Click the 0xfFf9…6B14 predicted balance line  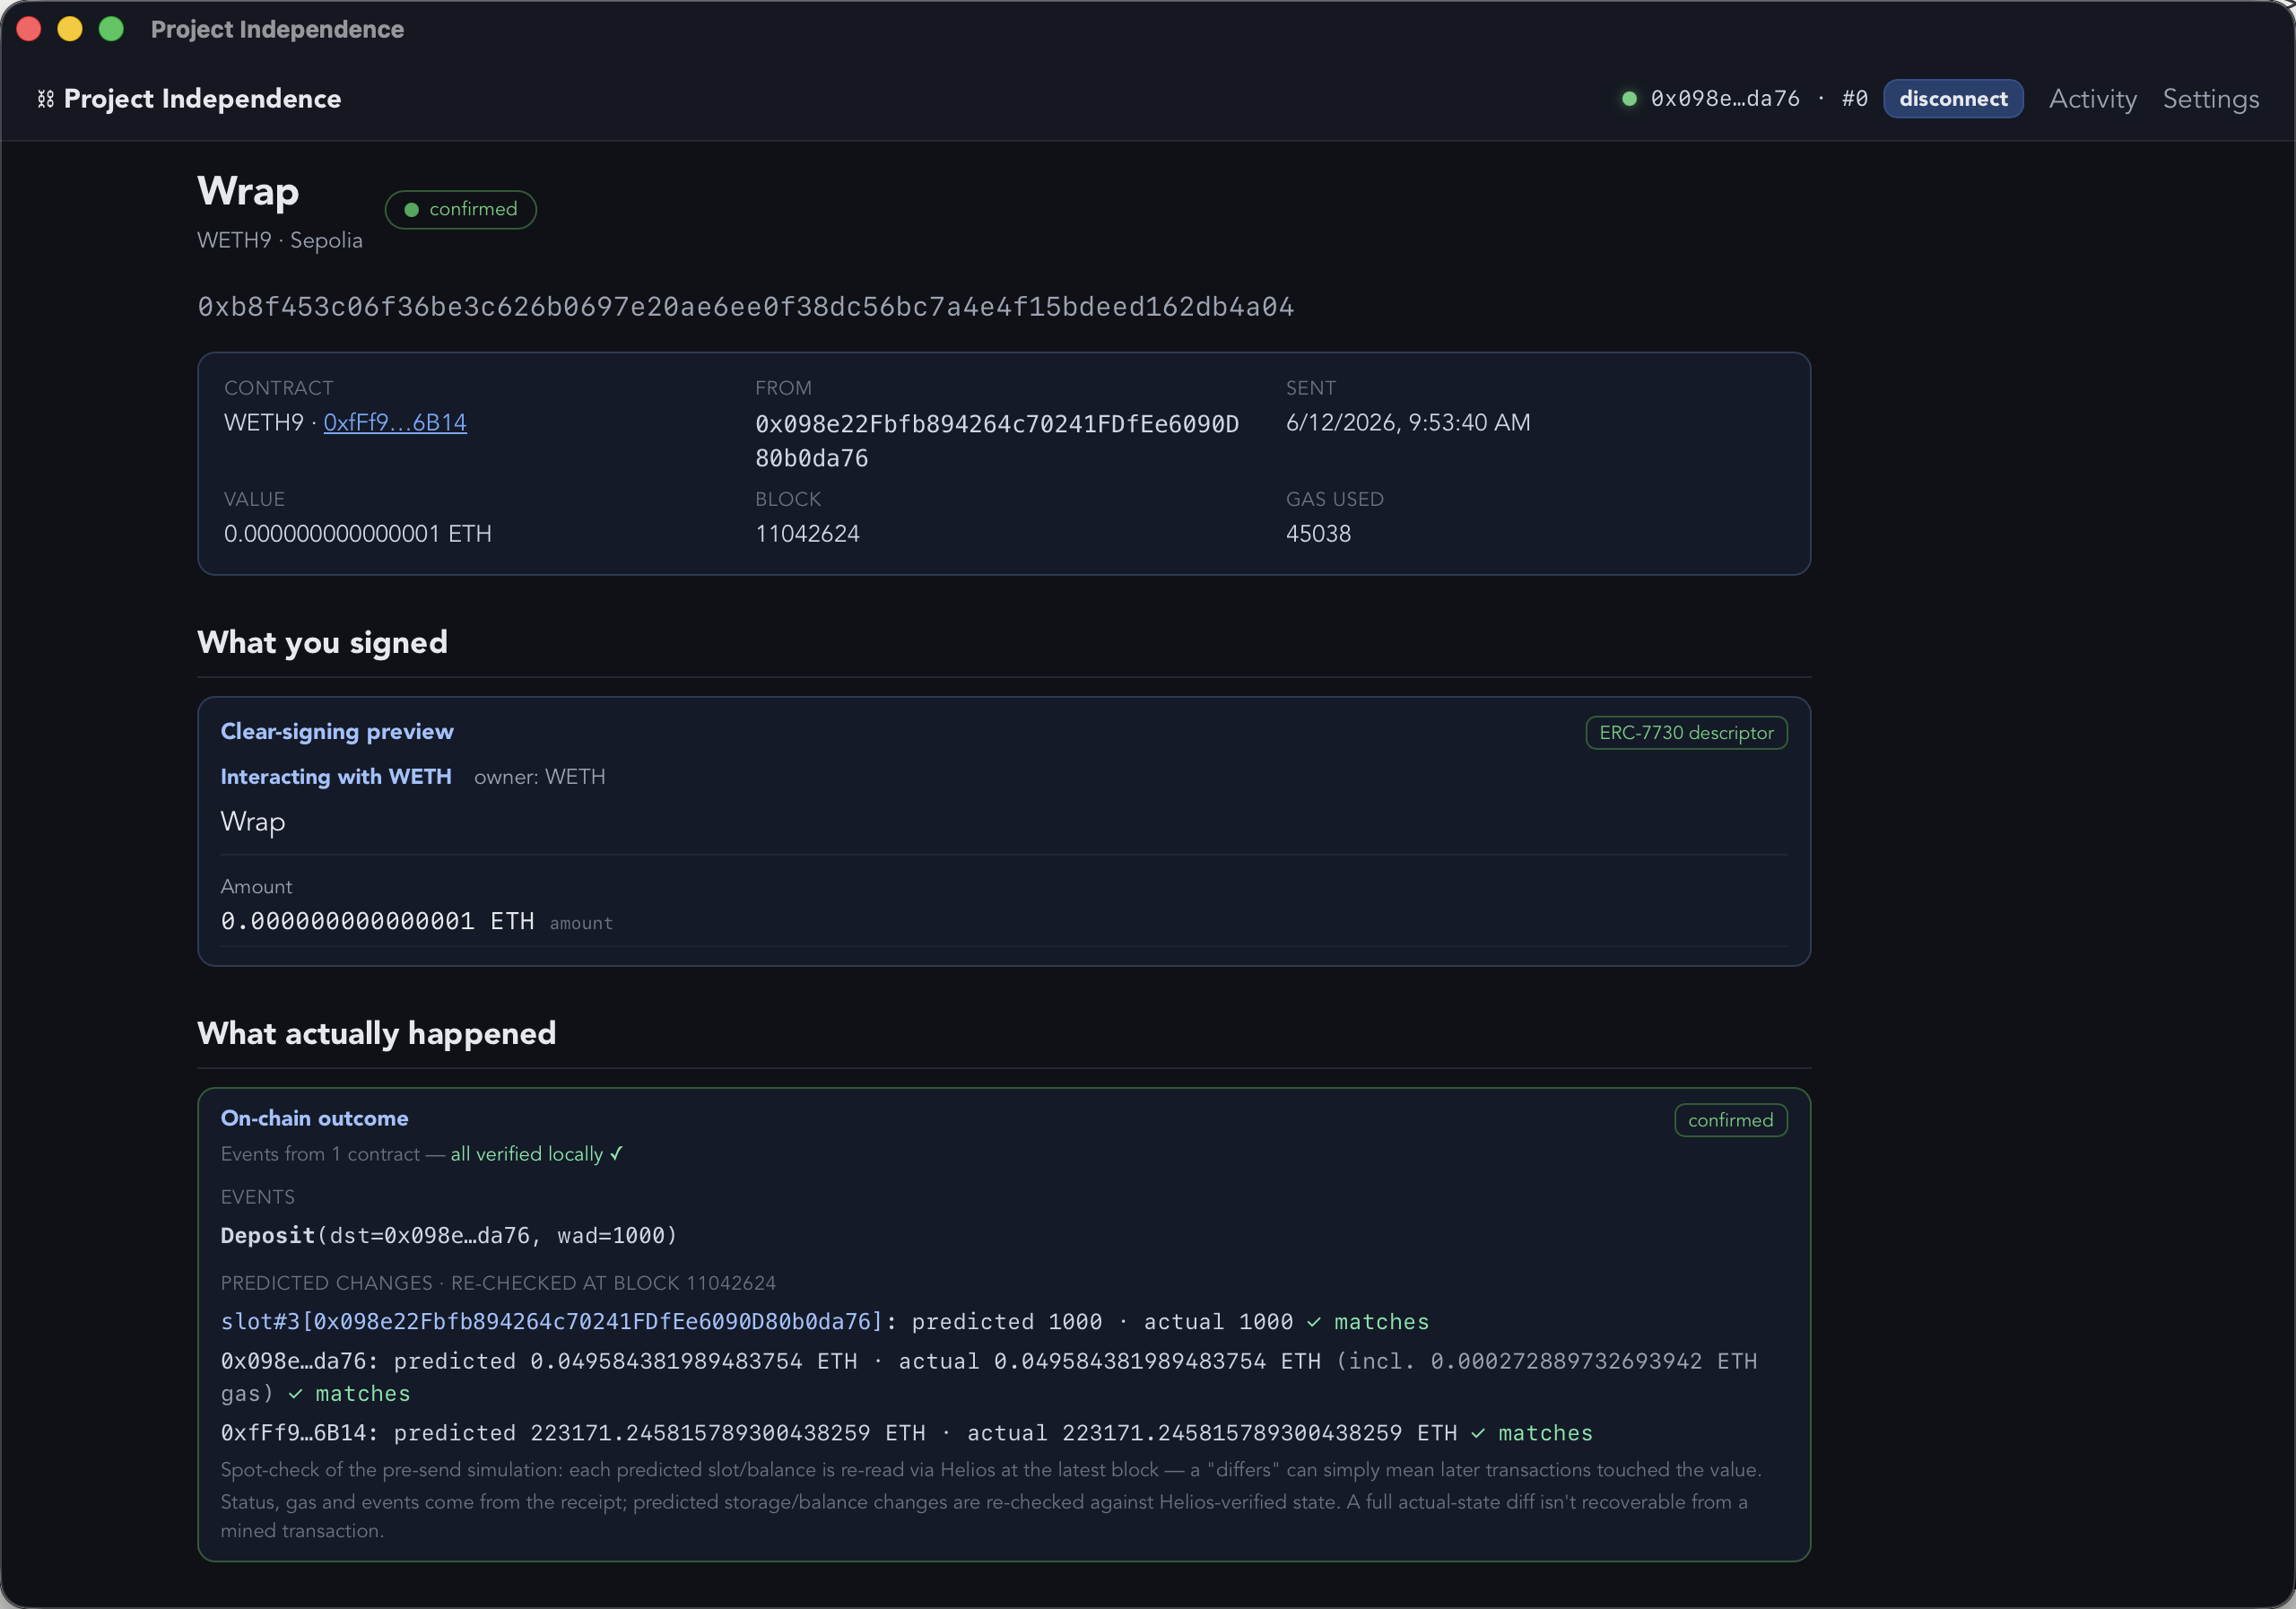click(906, 1433)
